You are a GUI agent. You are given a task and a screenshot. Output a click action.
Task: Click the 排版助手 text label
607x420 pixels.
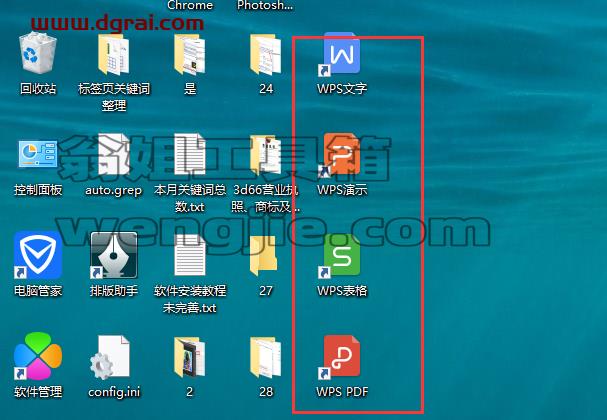tap(114, 290)
